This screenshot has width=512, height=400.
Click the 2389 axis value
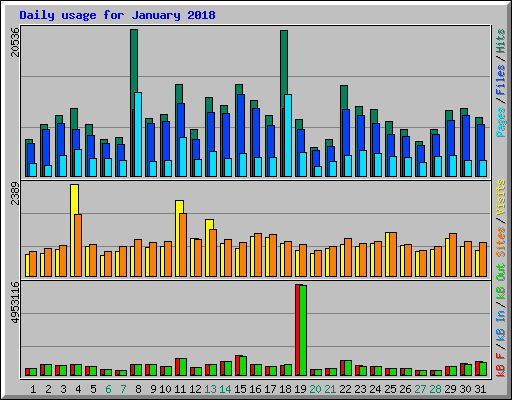point(15,193)
